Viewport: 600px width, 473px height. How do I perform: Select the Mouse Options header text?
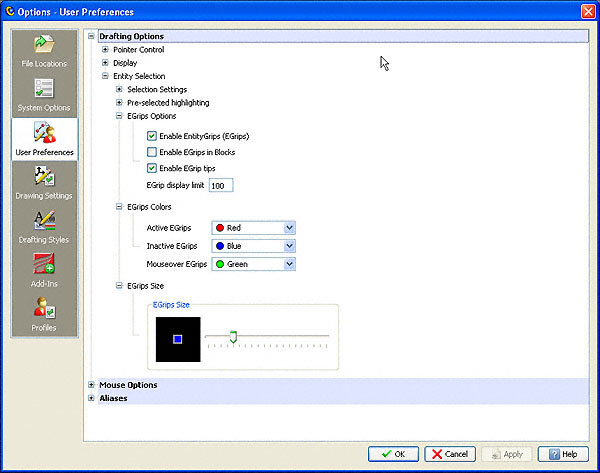pos(128,385)
